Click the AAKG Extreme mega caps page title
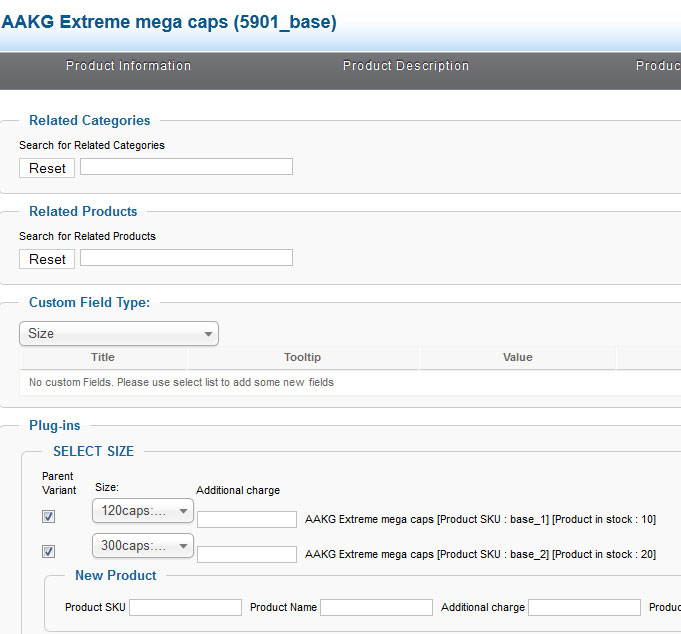 point(169,22)
